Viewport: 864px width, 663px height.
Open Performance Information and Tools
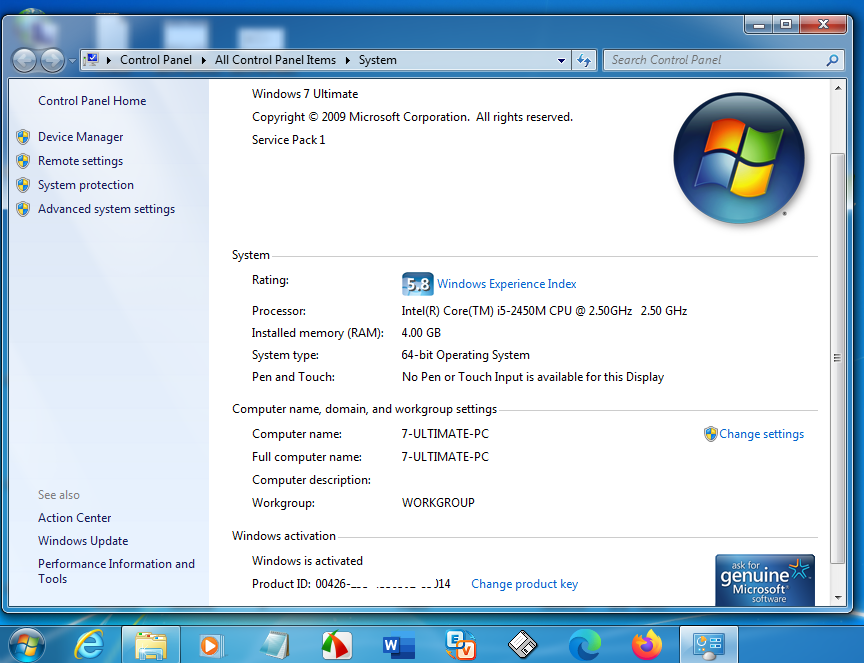tap(116, 571)
